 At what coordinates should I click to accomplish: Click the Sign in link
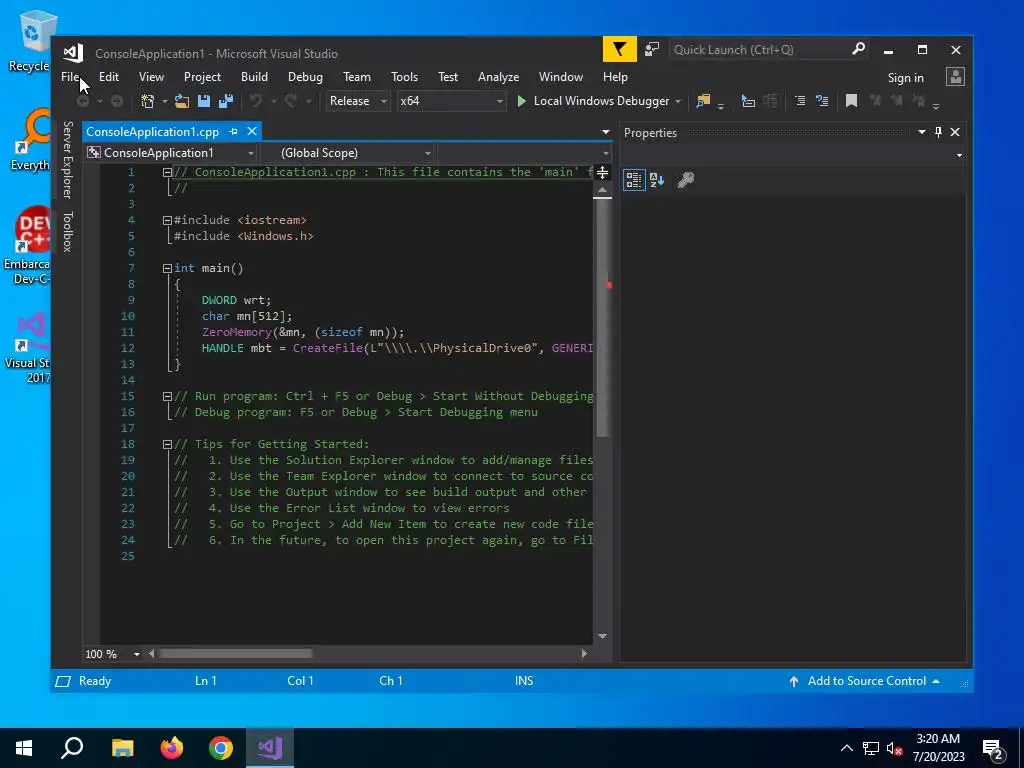tap(905, 78)
